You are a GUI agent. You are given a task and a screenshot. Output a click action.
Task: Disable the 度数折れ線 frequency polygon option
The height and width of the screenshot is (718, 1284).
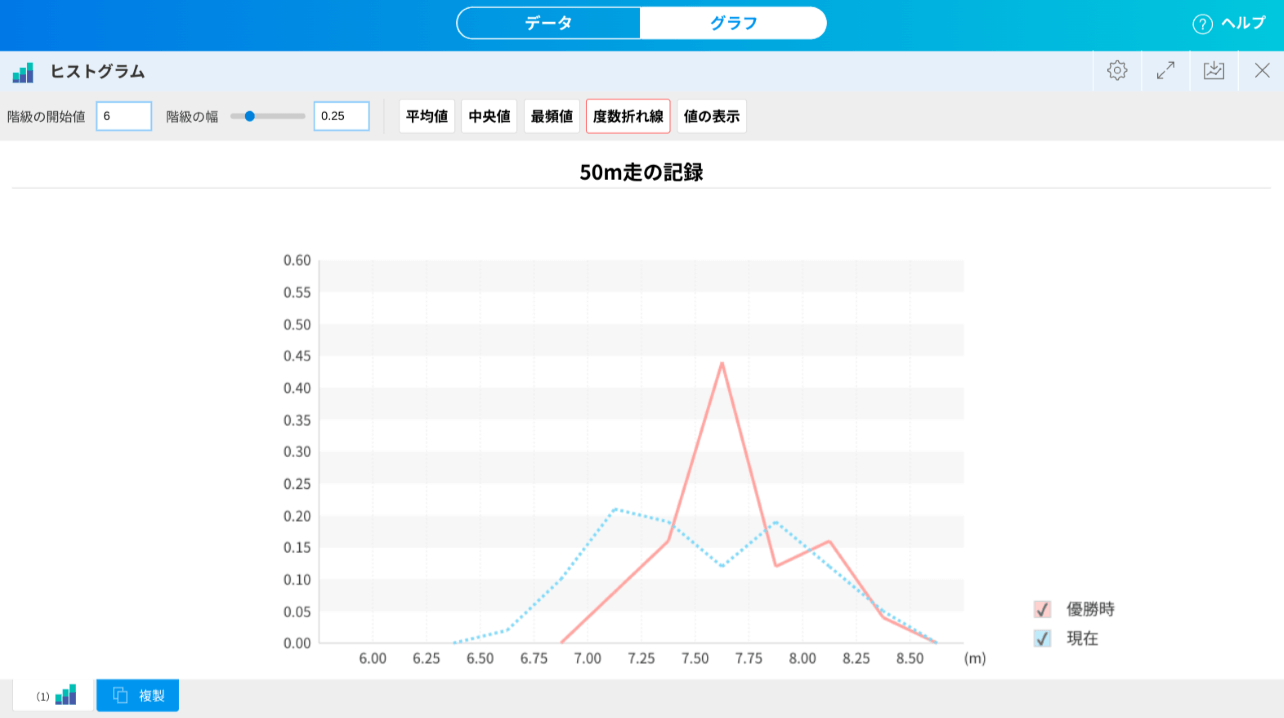(628, 116)
